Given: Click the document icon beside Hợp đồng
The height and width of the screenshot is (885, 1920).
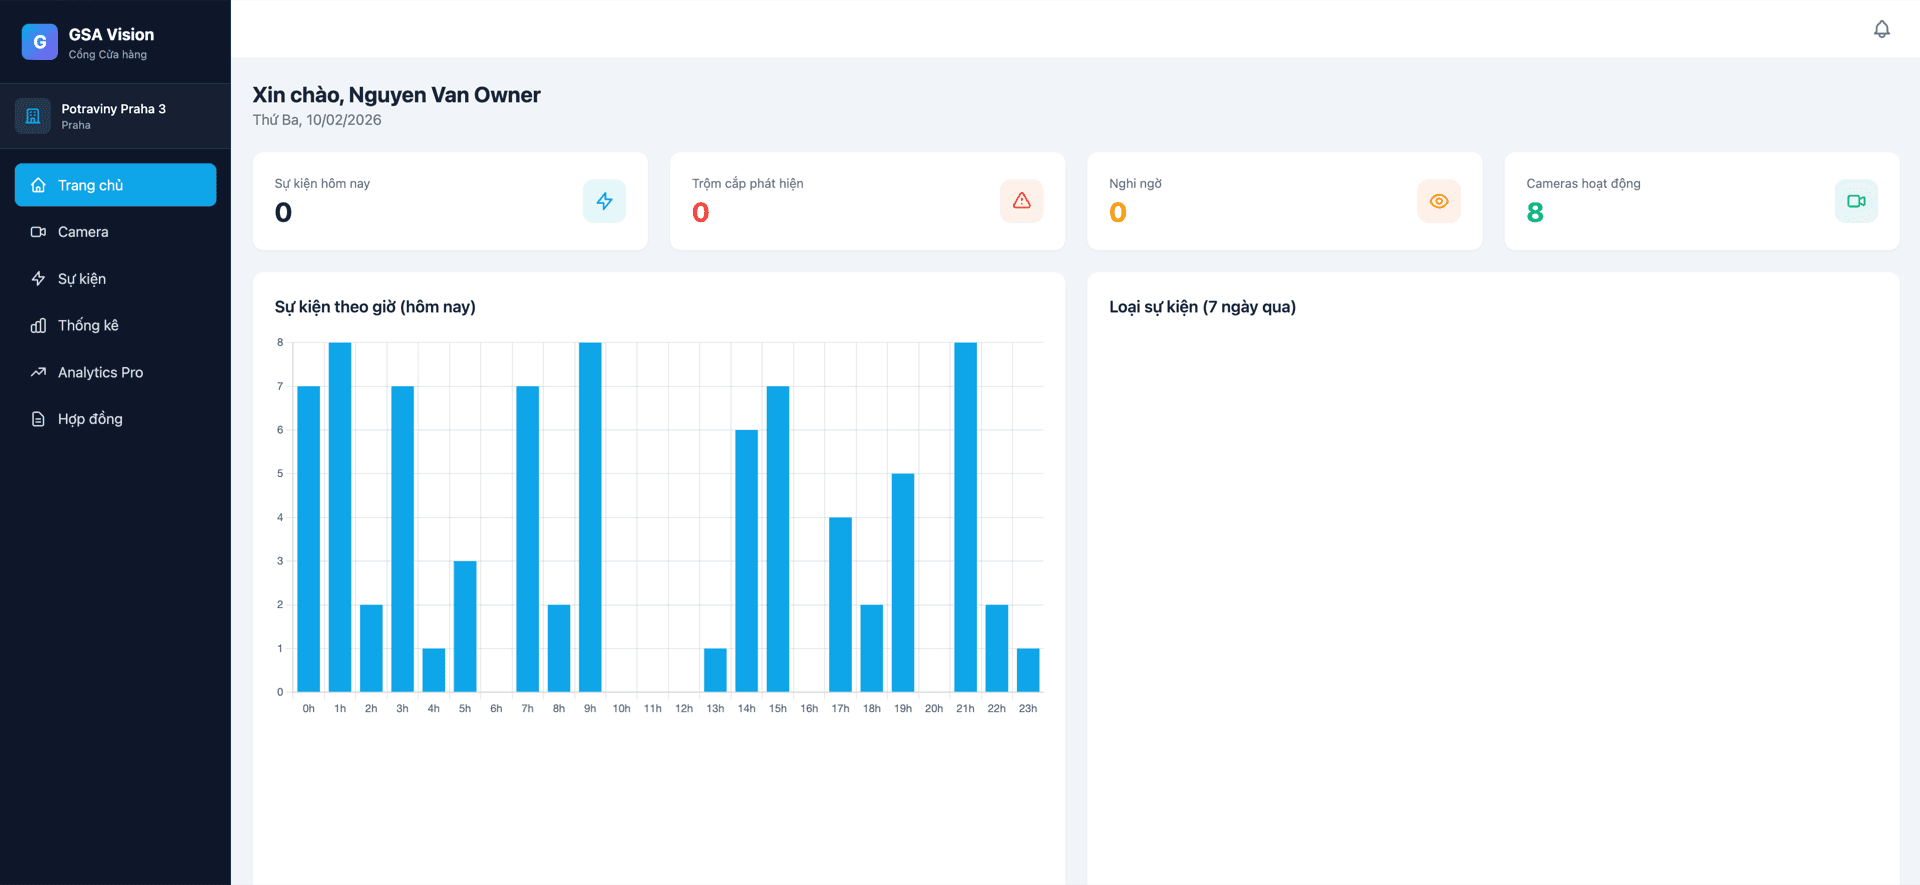Looking at the screenshot, I should (38, 419).
